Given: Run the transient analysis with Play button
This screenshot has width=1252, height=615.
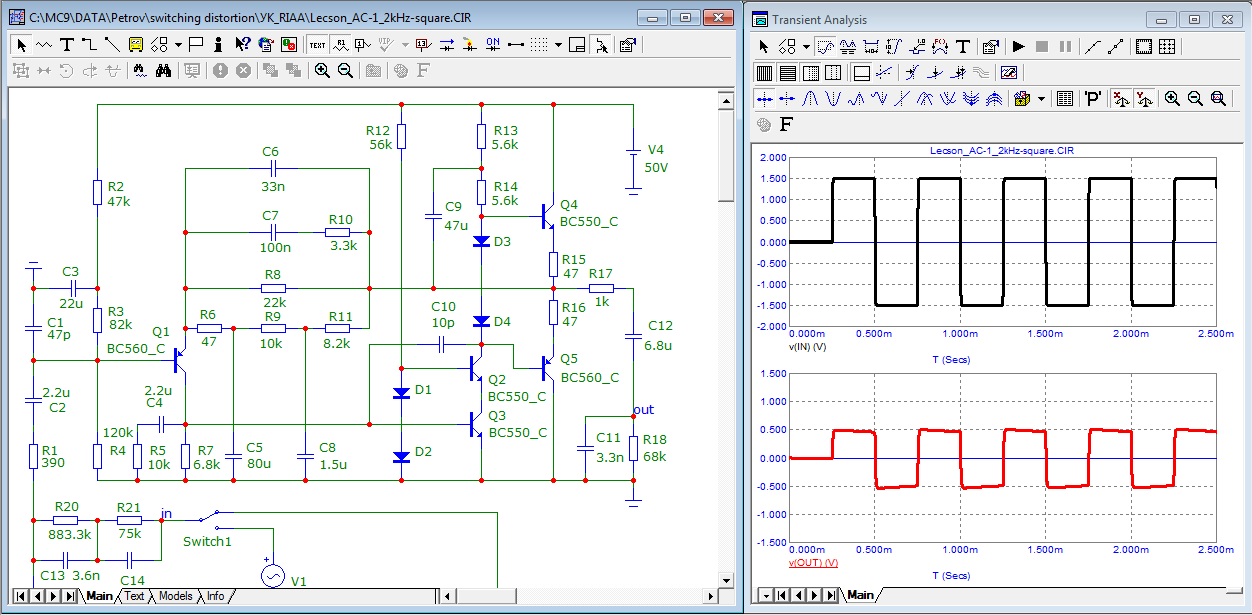Looking at the screenshot, I should coord(1019,46).
